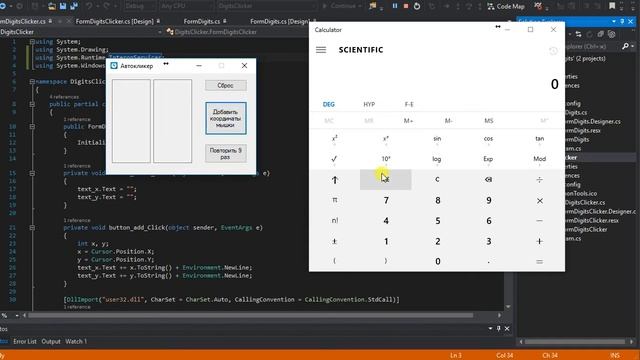The width and height of the screenshot is (640, 360).
Task: Click the Сброс button in Автокликер
Action: point(225,85)
